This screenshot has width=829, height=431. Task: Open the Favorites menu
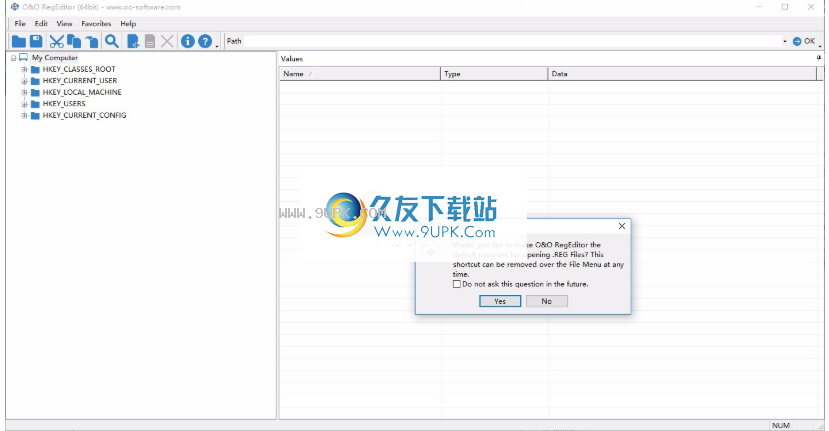pos(96,24)
